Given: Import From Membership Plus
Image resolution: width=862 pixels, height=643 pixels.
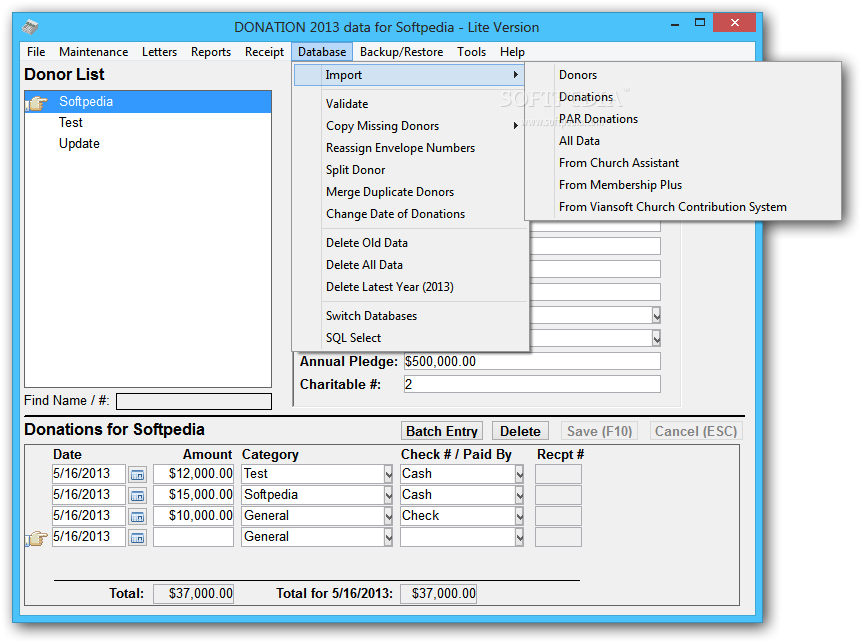Looking at the screenshot, I should coord(683,185).
